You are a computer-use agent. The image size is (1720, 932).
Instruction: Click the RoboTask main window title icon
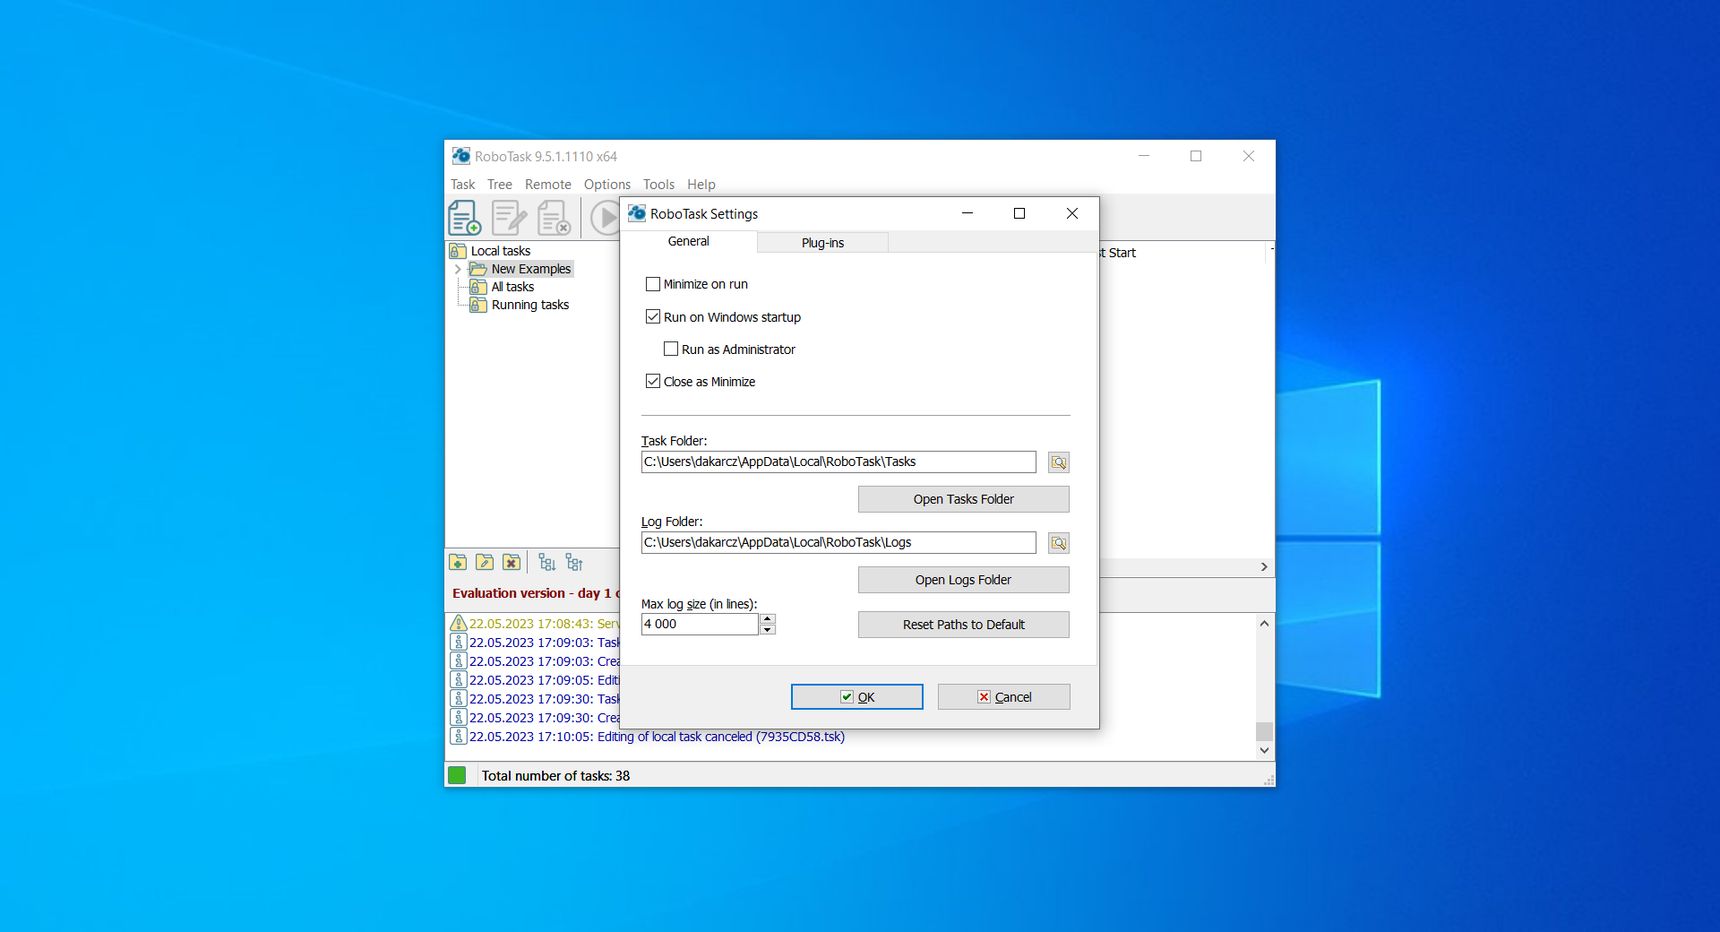click(461, 156)
